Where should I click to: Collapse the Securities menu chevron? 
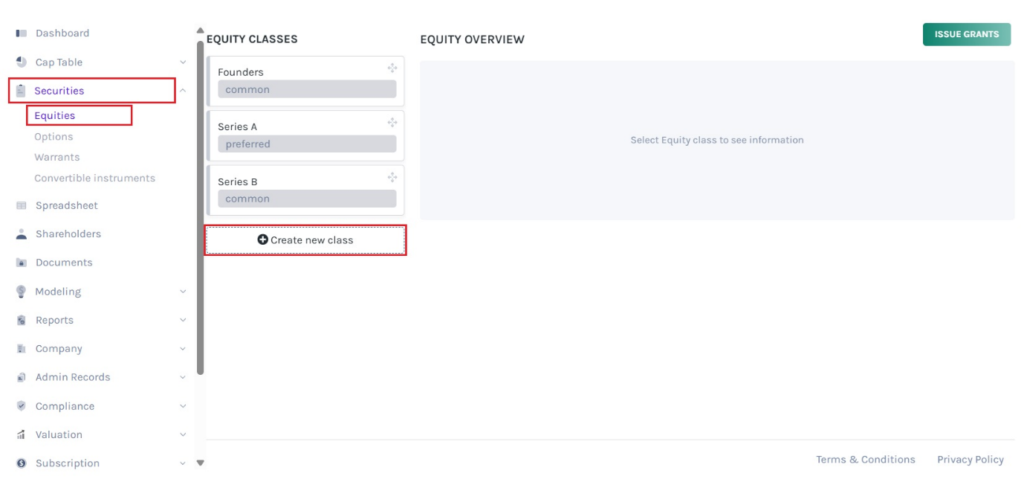click(x=183, y=91)
